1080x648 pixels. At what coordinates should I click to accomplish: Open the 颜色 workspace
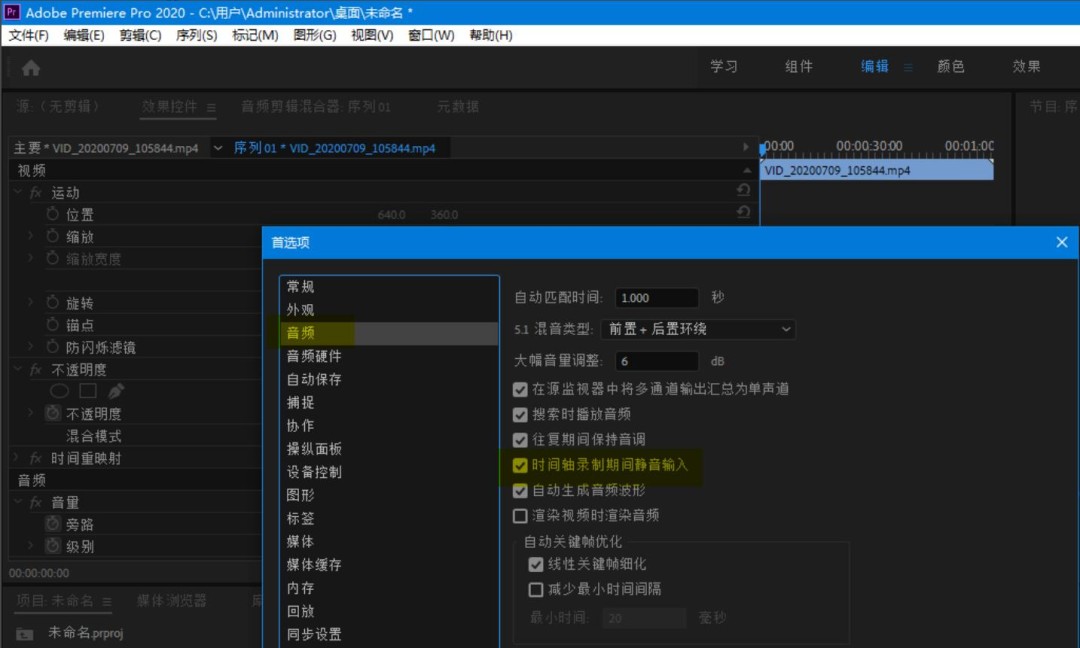pyautogui.click(x=949, y=67)
